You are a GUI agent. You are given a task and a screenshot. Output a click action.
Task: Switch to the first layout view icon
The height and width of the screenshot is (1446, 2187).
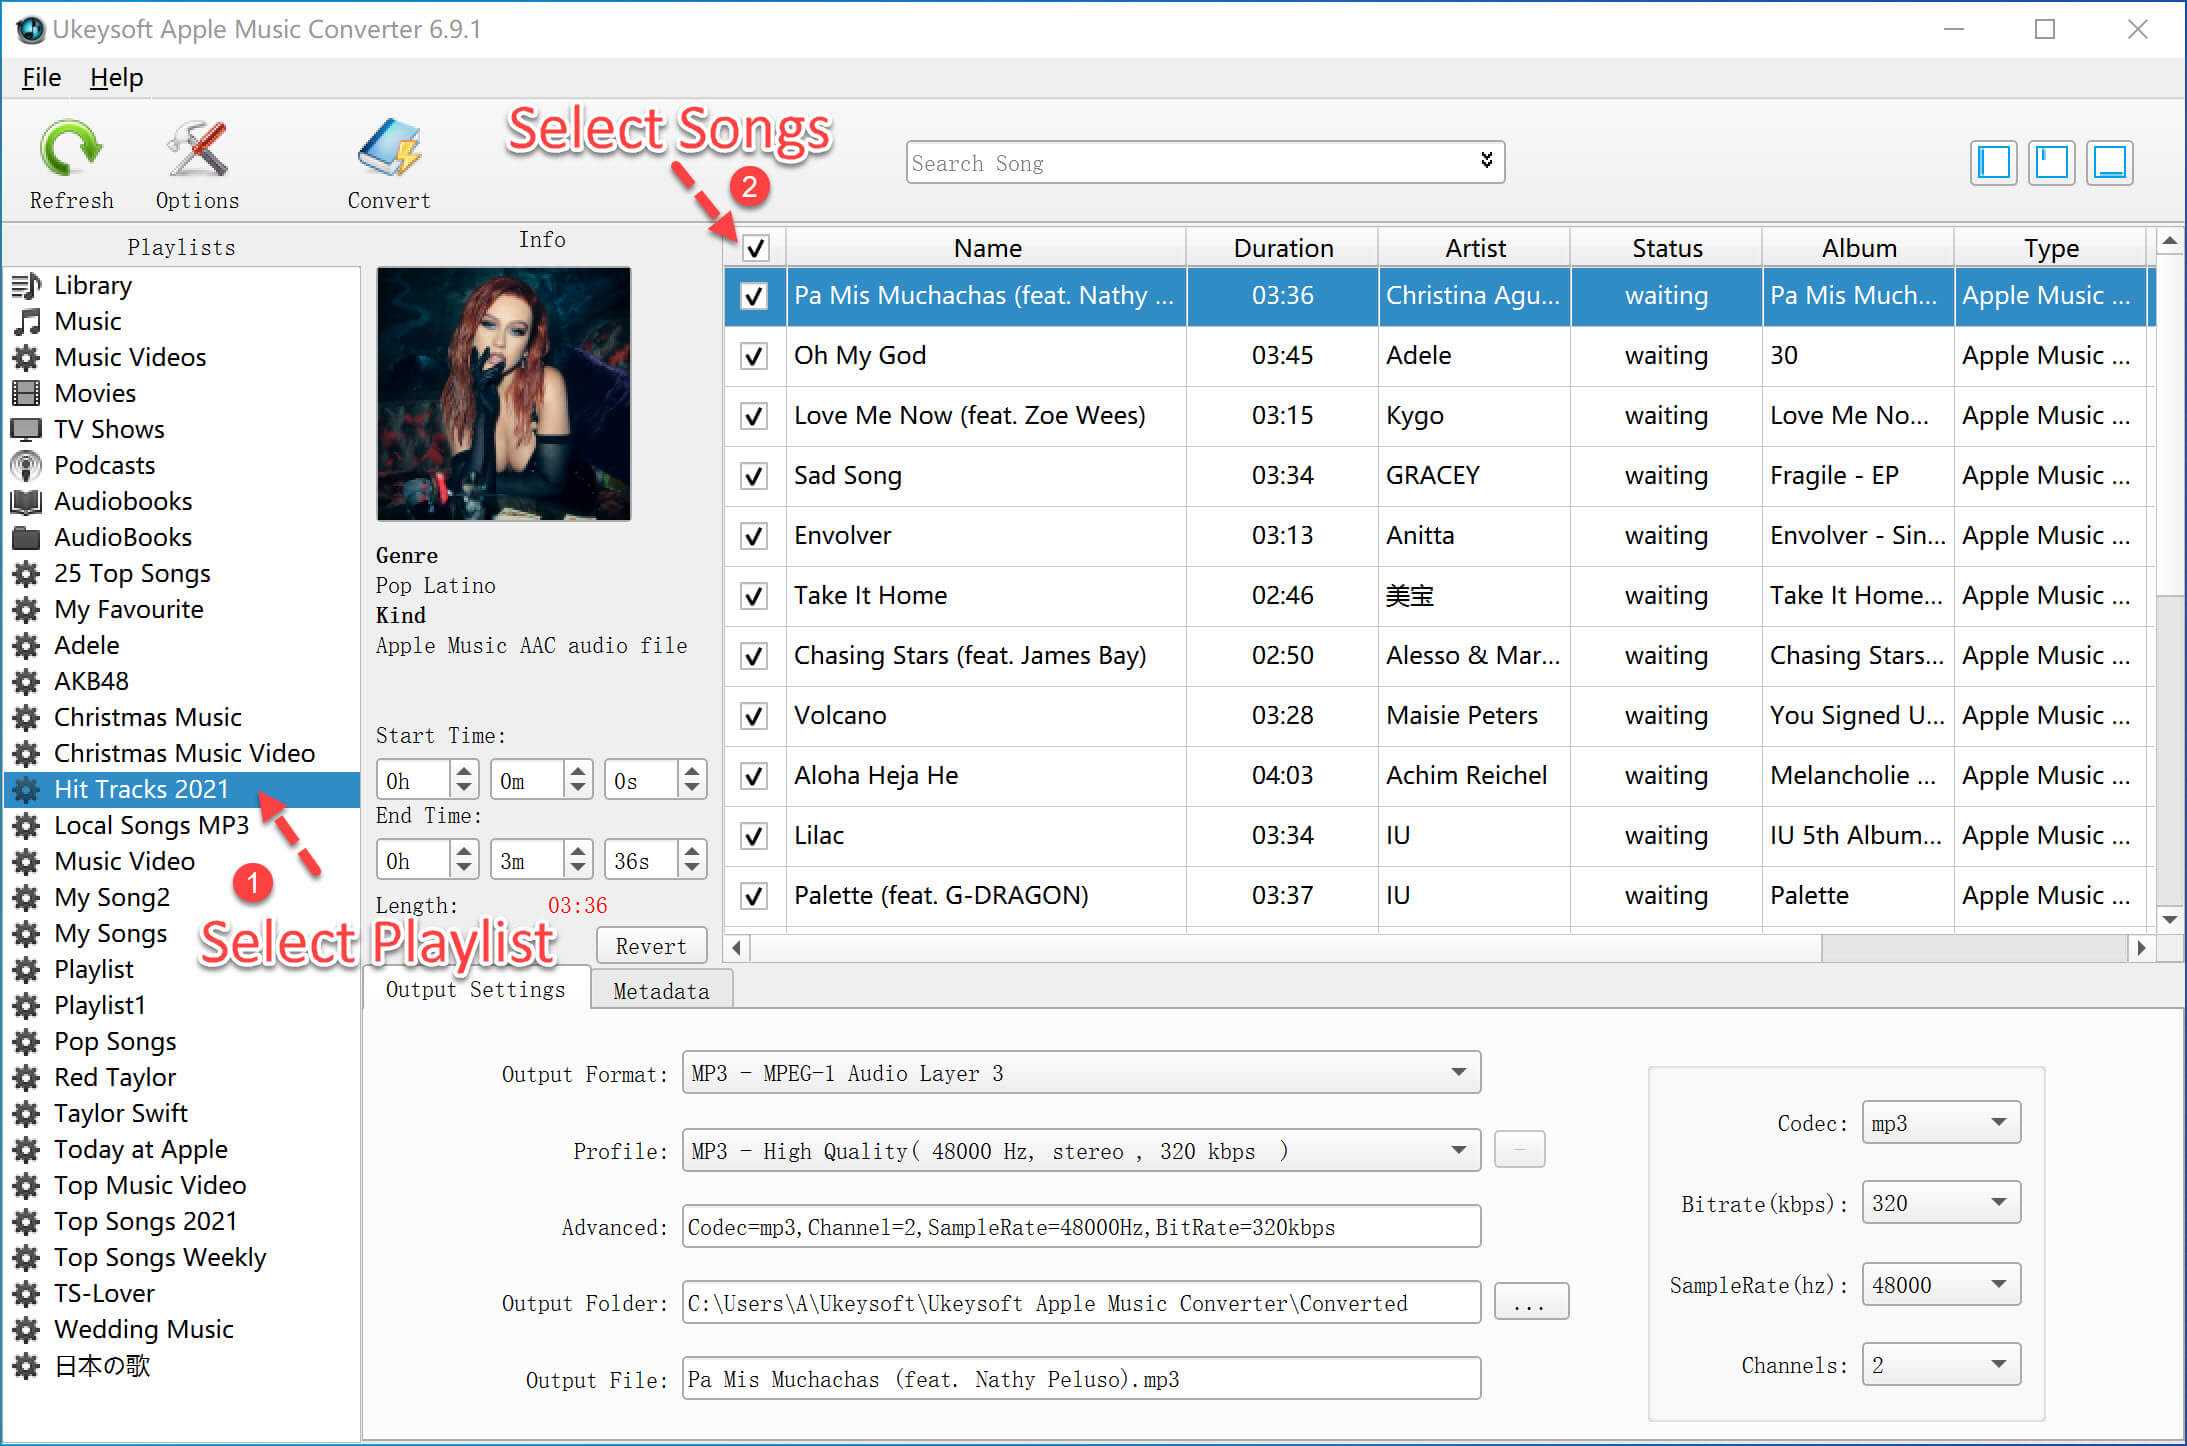point(1994,162)
